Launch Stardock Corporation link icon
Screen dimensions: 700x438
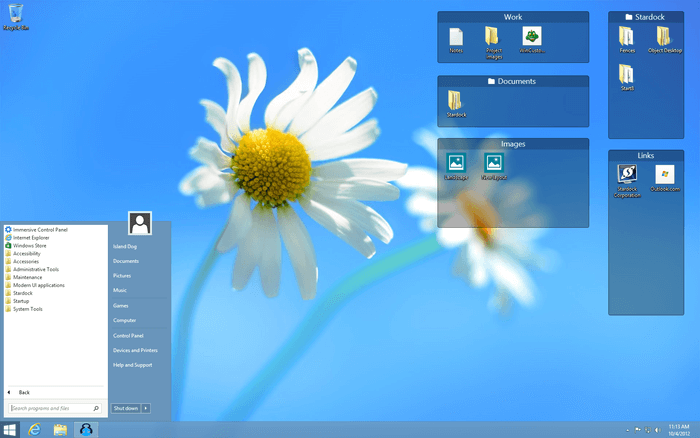[627, 176]
